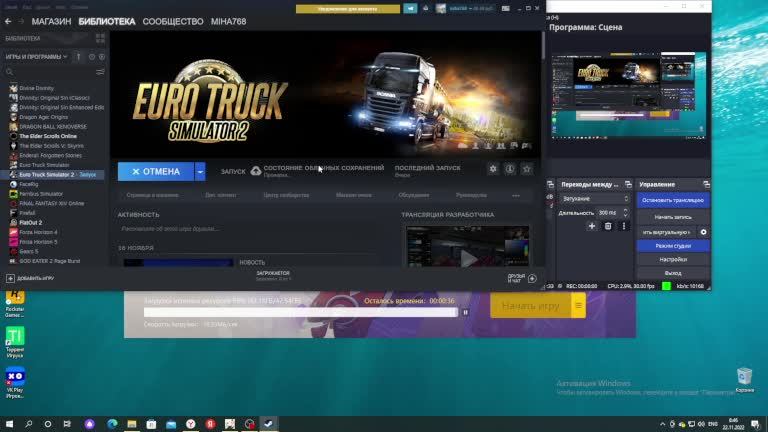
Task: Open the Store page link under game header
Action: [x=152, y=195]
